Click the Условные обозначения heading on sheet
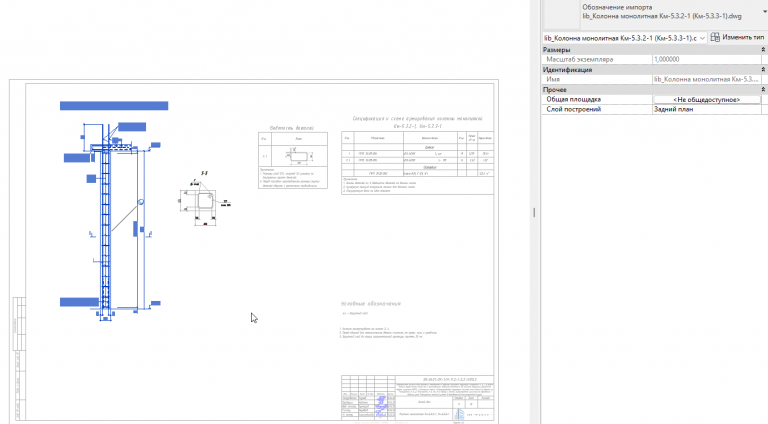The image size is (768, 424). [371, 304]
